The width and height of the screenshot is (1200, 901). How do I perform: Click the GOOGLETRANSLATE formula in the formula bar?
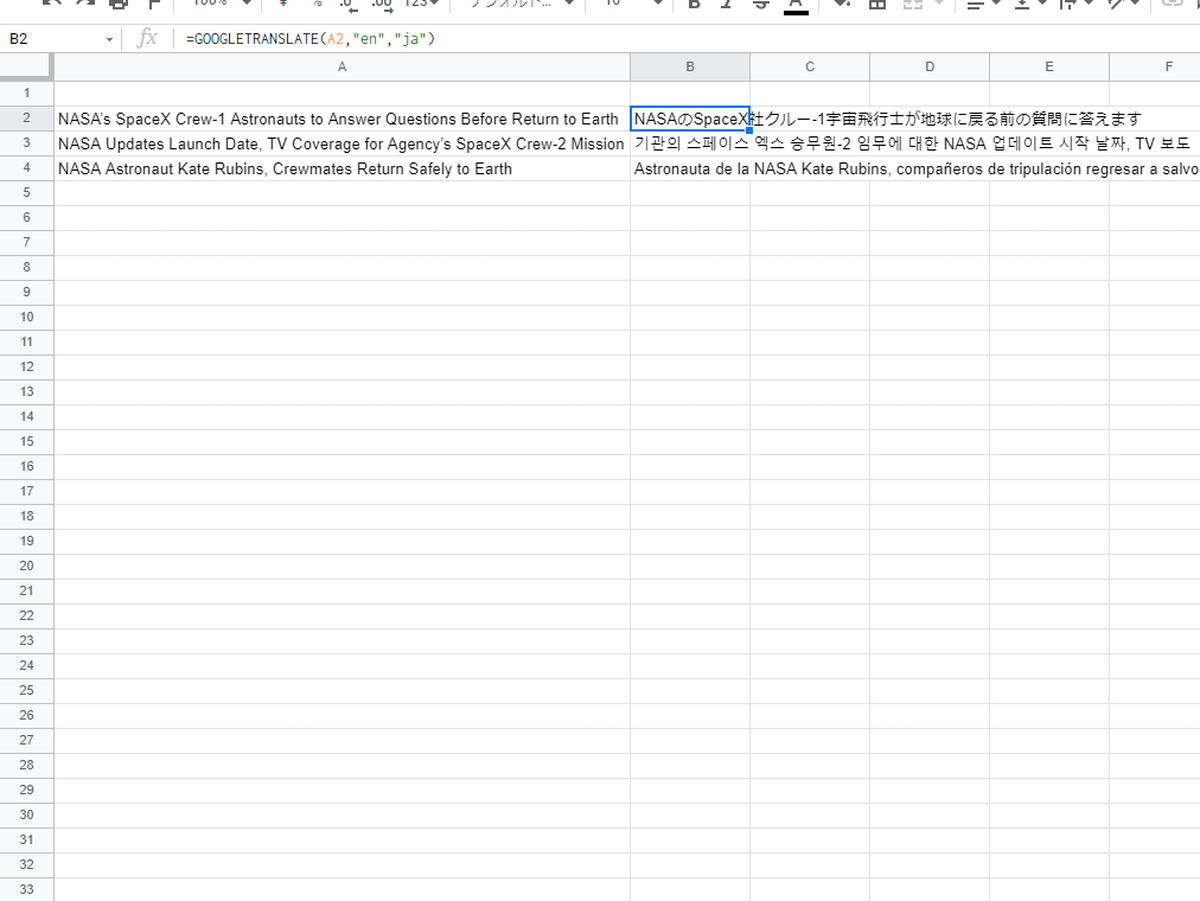tap(309, 39)
